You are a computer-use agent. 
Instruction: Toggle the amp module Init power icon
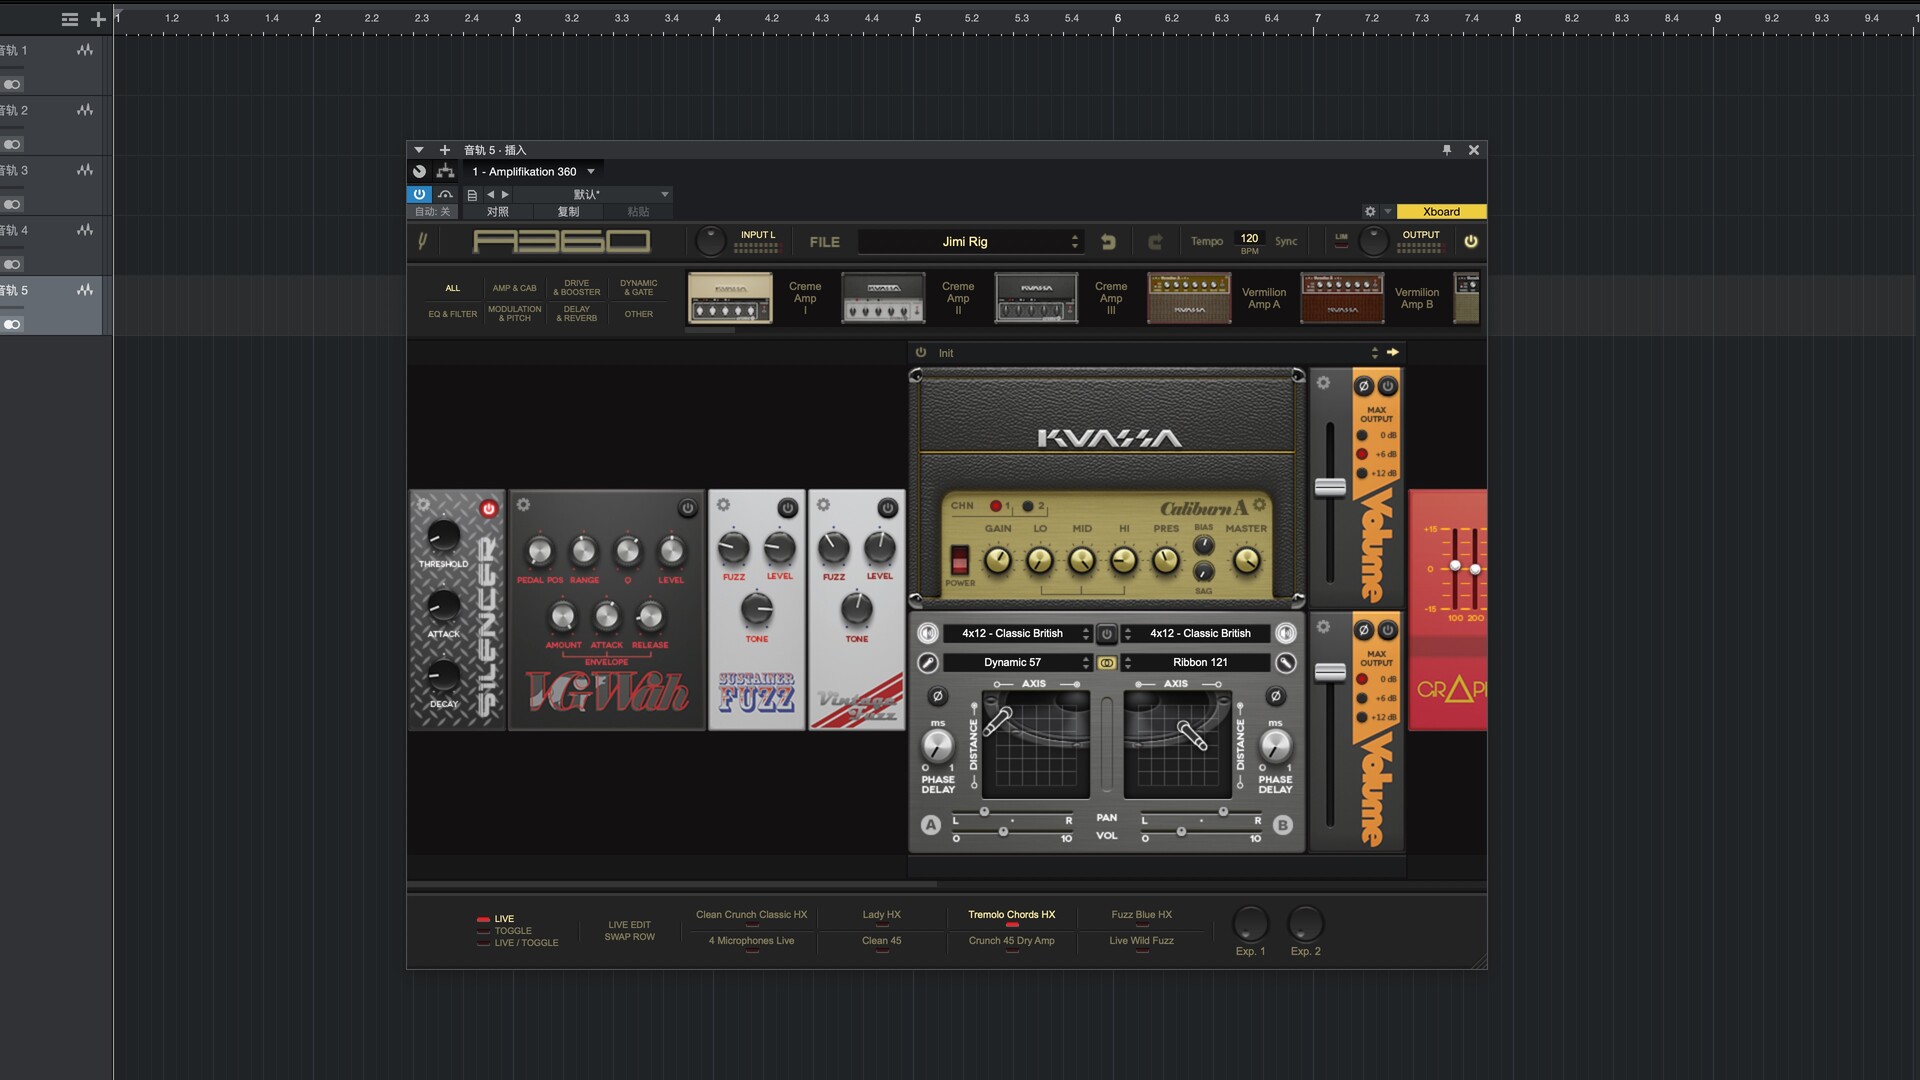921,352
